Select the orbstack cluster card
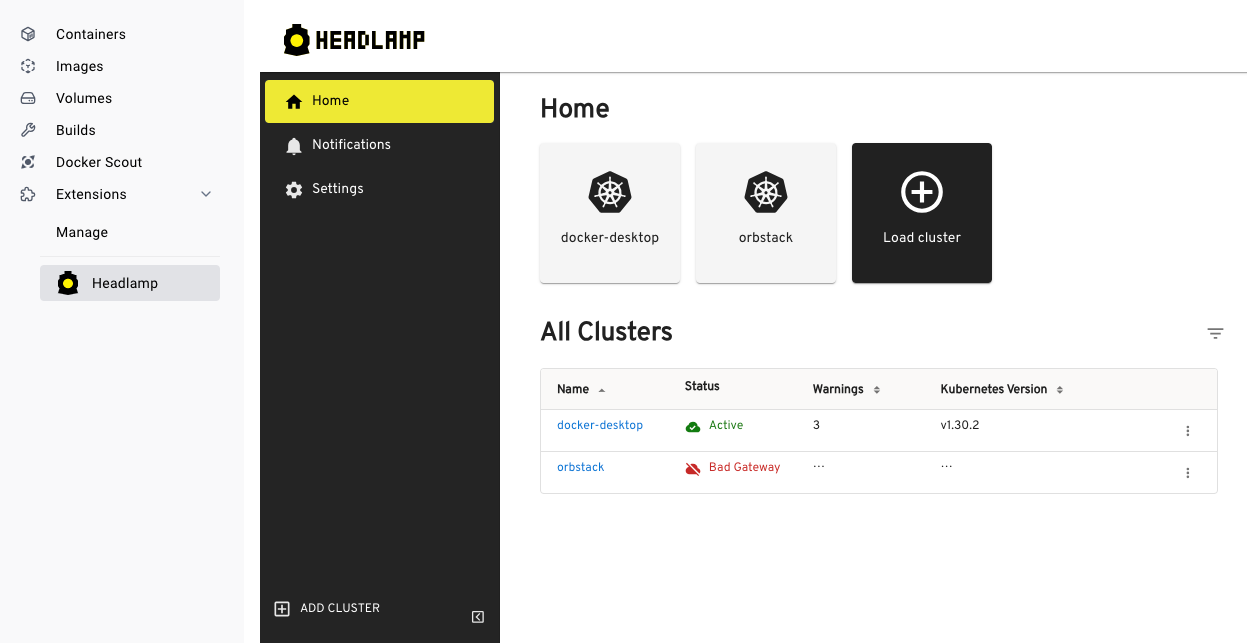 (765, 213)
